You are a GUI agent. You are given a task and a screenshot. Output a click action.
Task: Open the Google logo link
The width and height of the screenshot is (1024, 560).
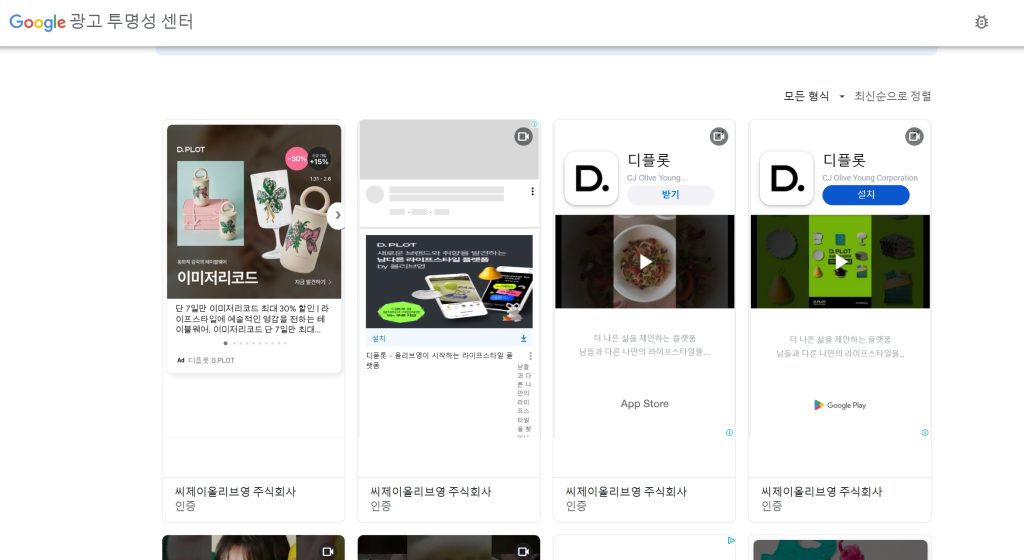click(37, 22)
